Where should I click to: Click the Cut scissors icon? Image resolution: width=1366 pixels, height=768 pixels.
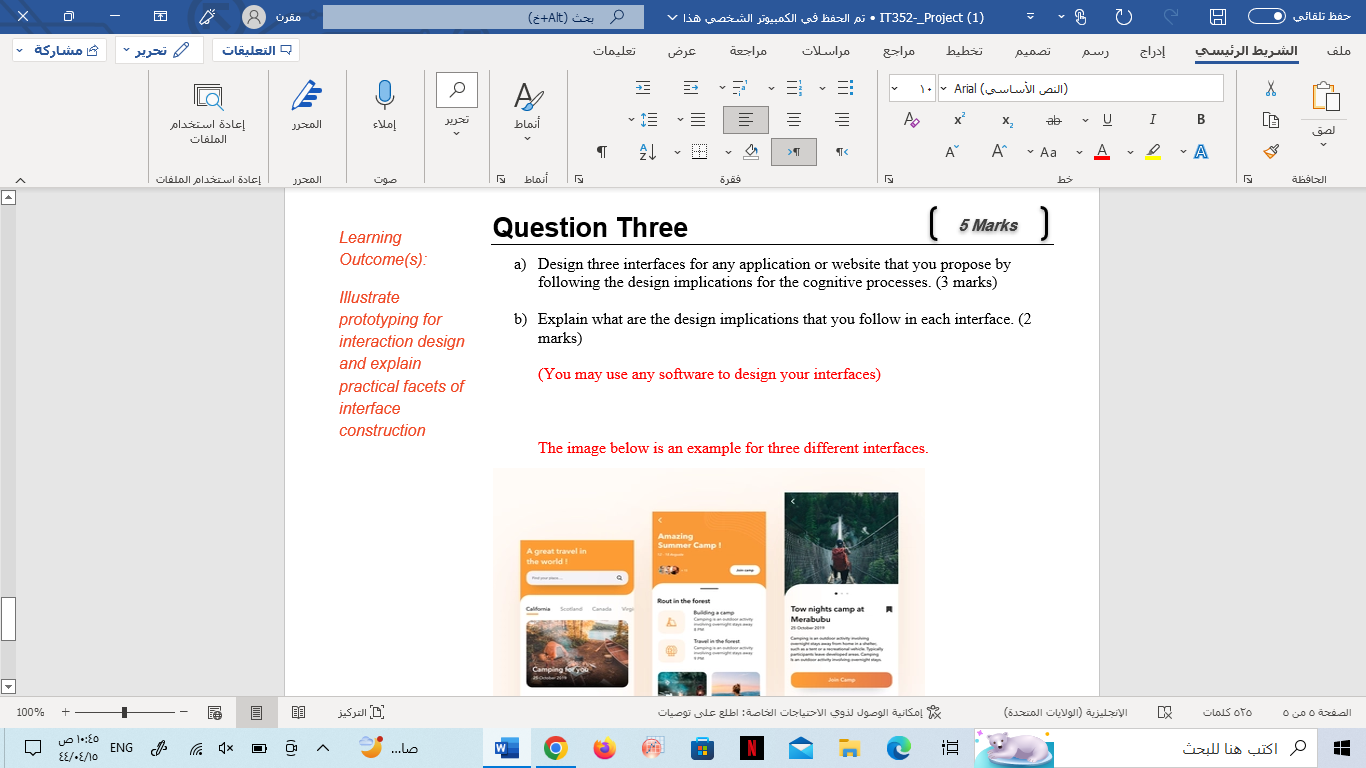[x=1271, y=89]
